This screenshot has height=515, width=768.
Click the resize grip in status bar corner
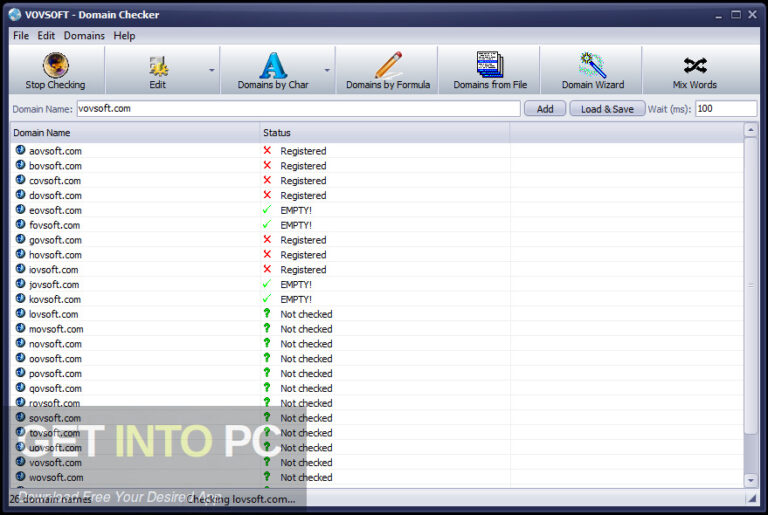tap(751, 498)
